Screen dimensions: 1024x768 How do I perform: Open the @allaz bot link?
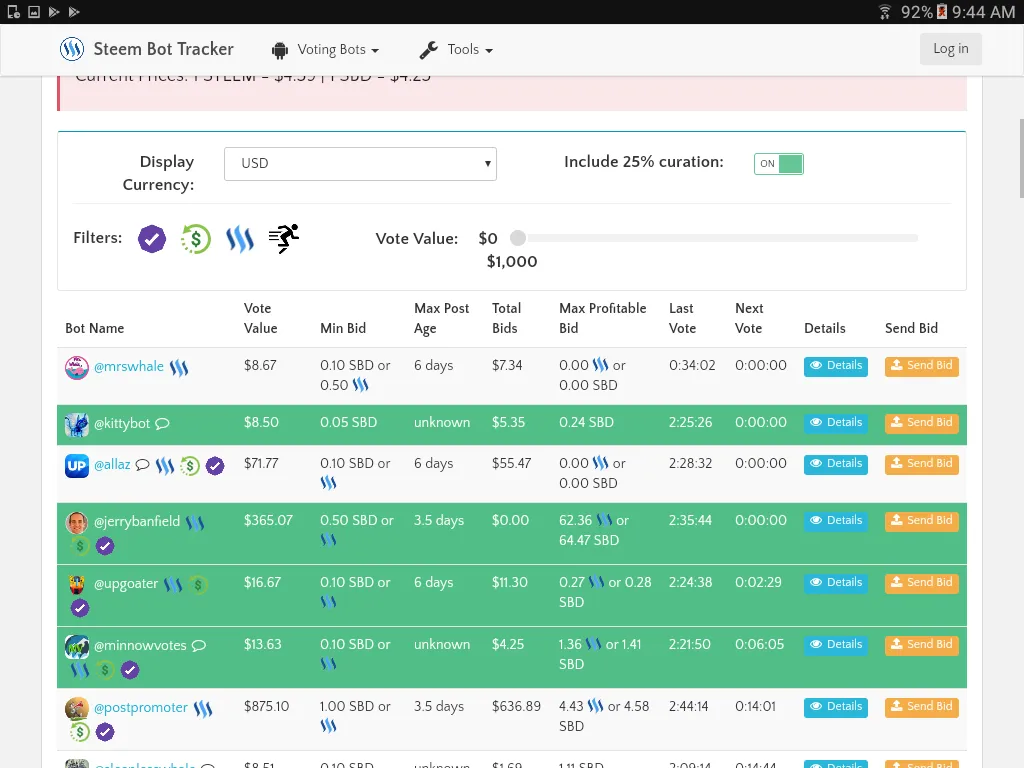(112, 465)
